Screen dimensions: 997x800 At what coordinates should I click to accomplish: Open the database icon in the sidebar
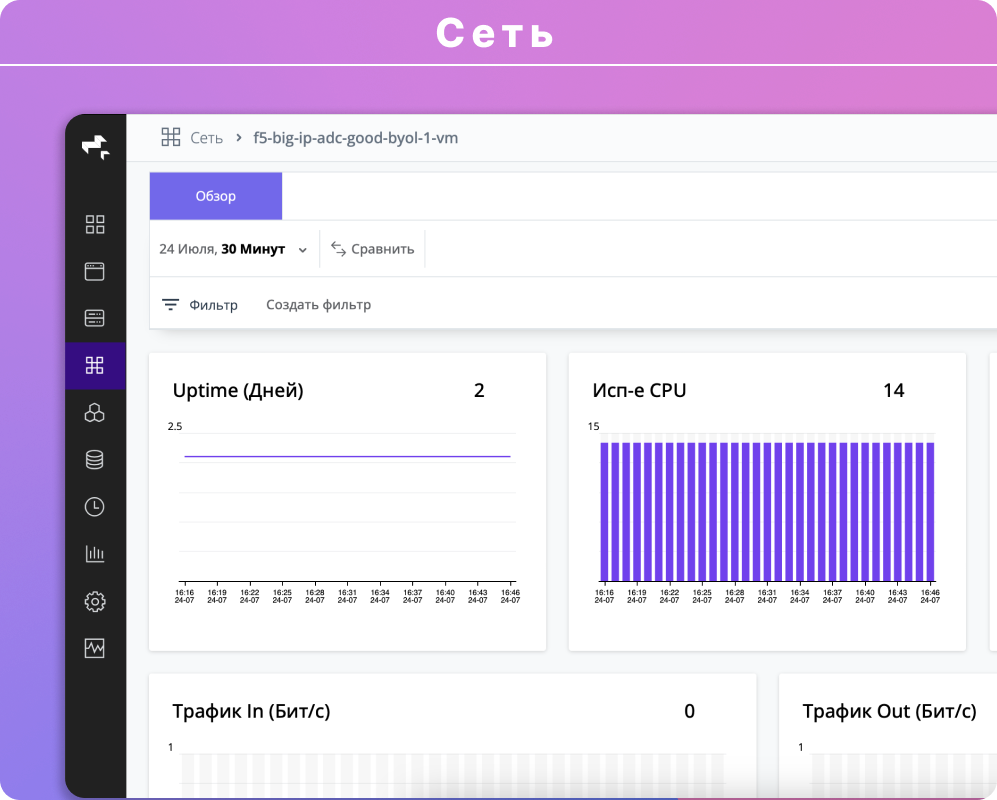(x=95, y=459)
